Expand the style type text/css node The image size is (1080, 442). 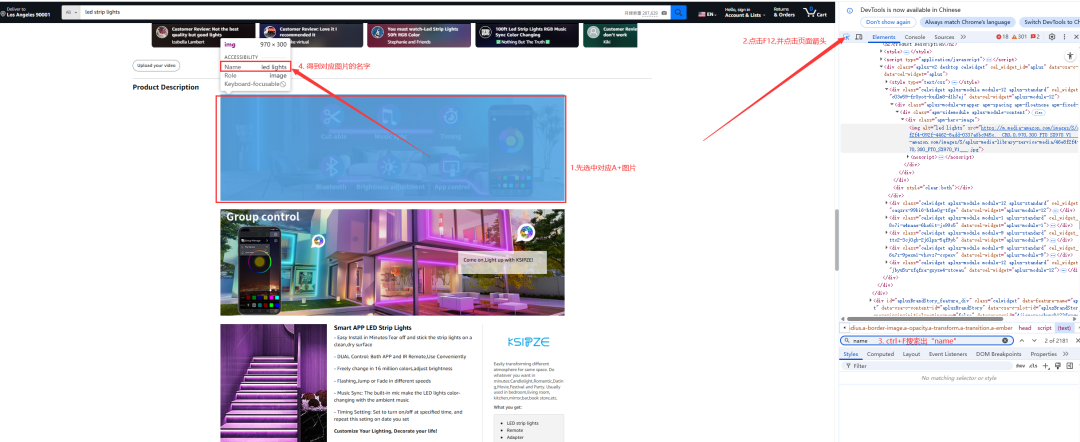(x=888, y=81)
